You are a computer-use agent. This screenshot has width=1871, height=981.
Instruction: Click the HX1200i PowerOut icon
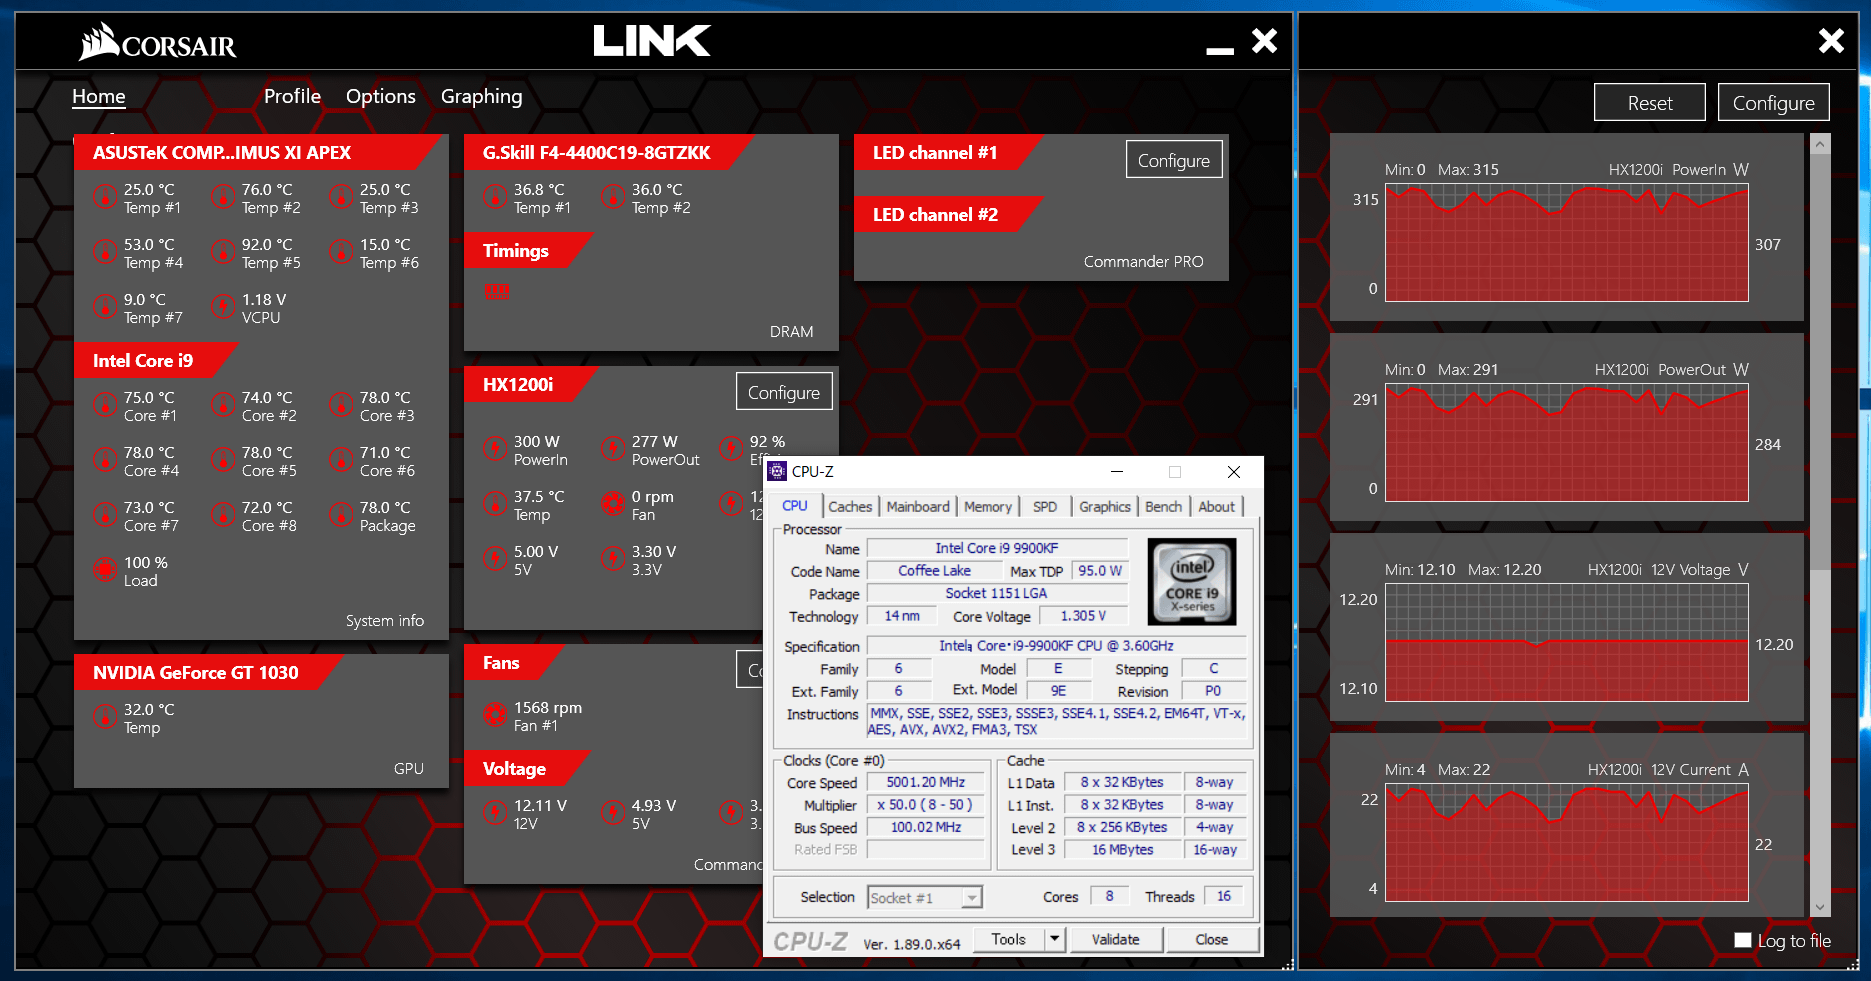pyautogui.click(x=613, y=449)
